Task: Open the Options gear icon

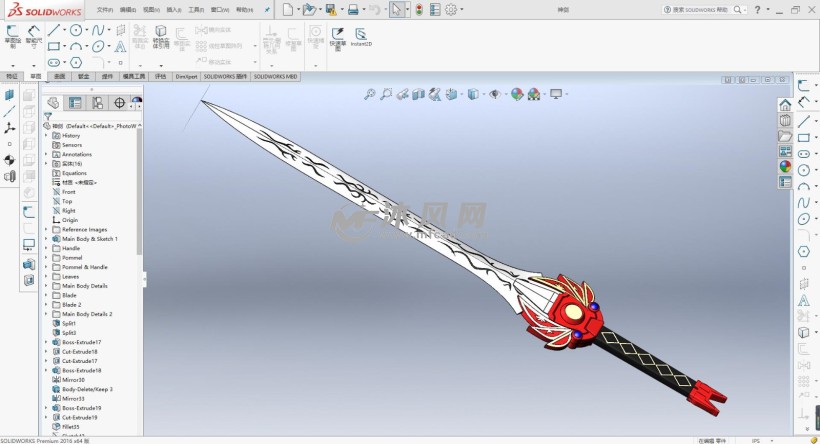Action: click(x=451, y=9)
